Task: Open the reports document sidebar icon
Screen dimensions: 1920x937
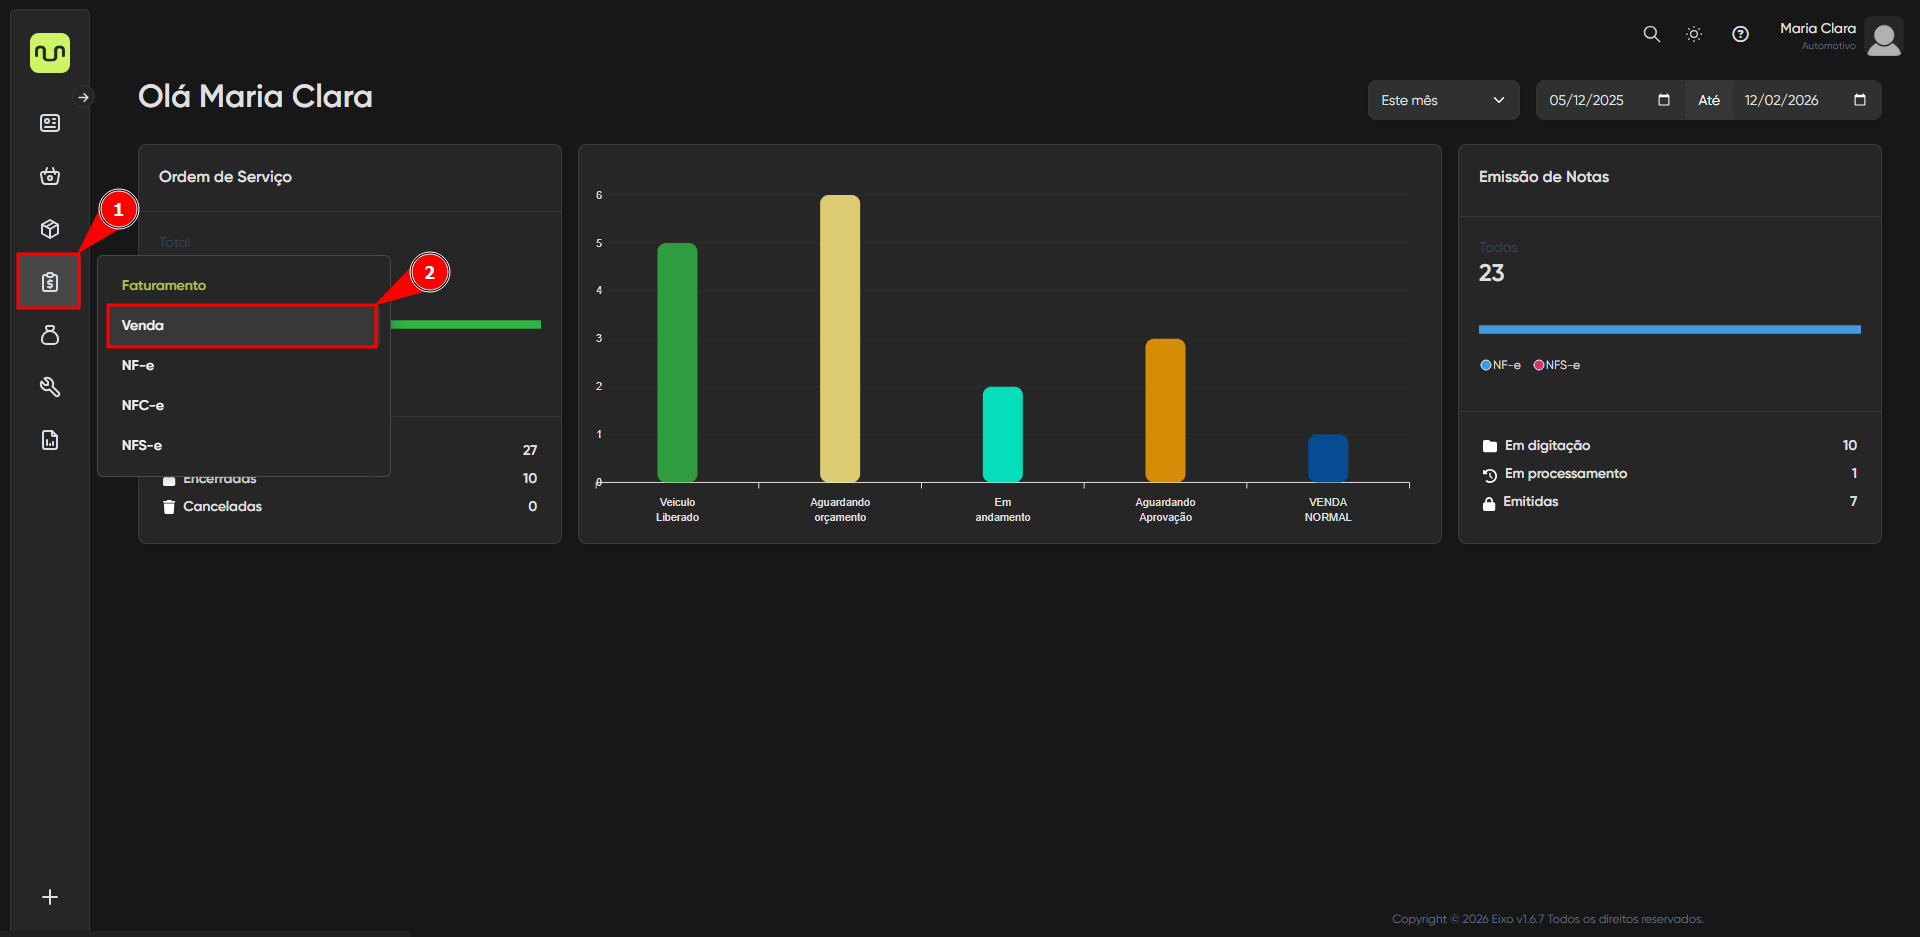Action: click(x=49, y=440)
